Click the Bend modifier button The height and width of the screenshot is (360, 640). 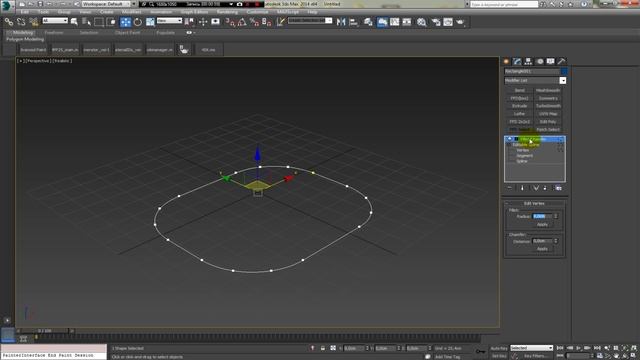pos(519,90)
